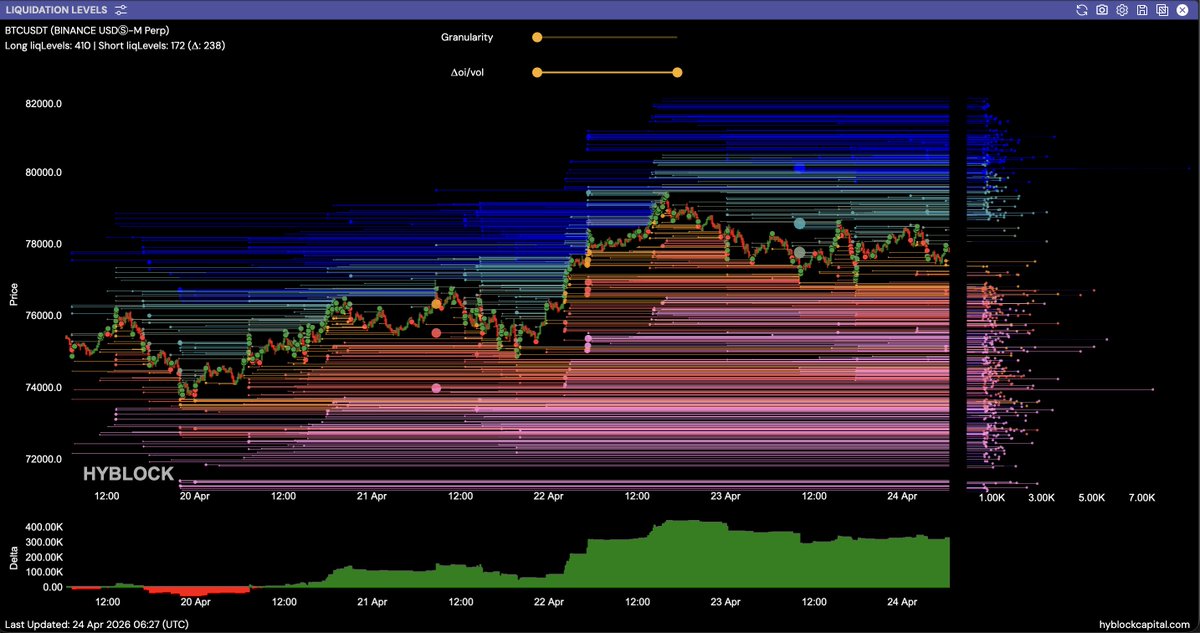Click the pink bubble near 74000
The image size is (1200, 633).
click(x=436, y=388)
